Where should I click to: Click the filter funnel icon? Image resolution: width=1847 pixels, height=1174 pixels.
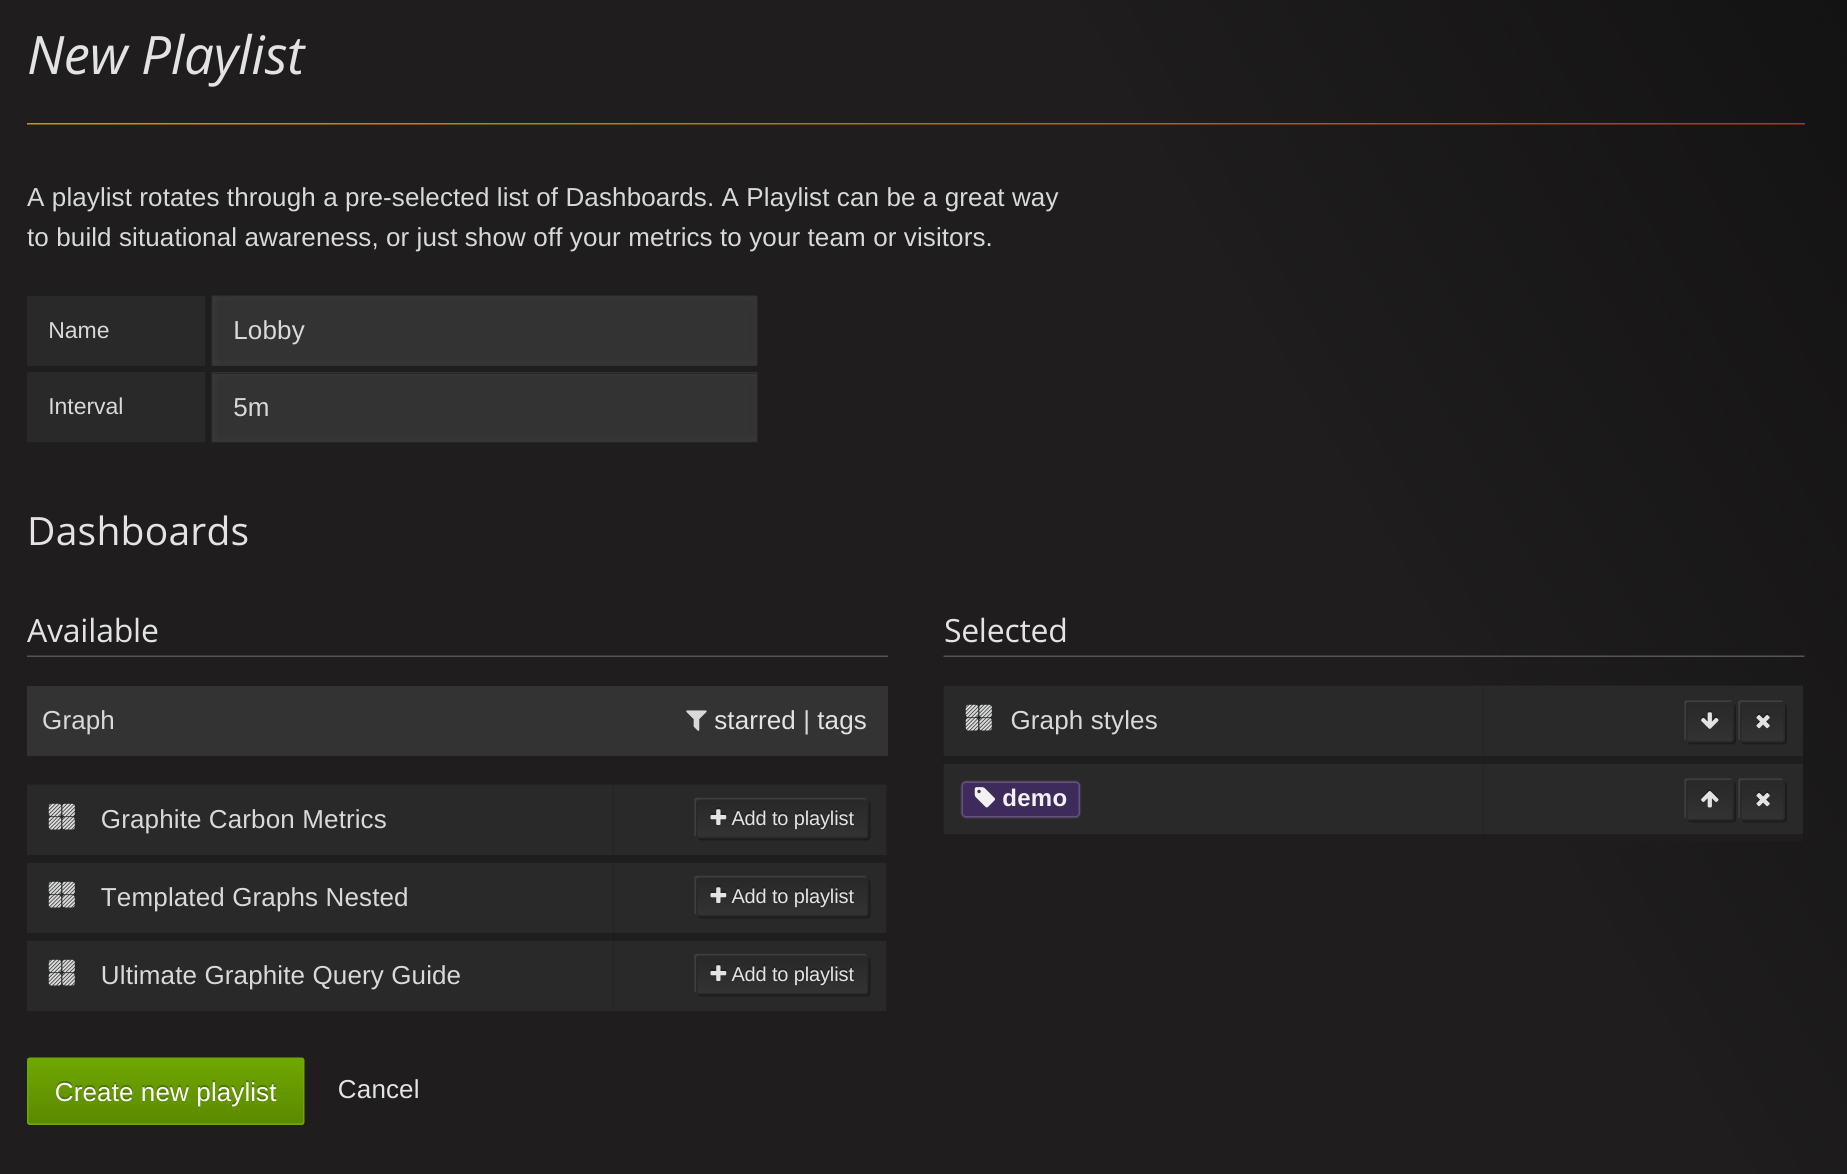tap(696, 720)
